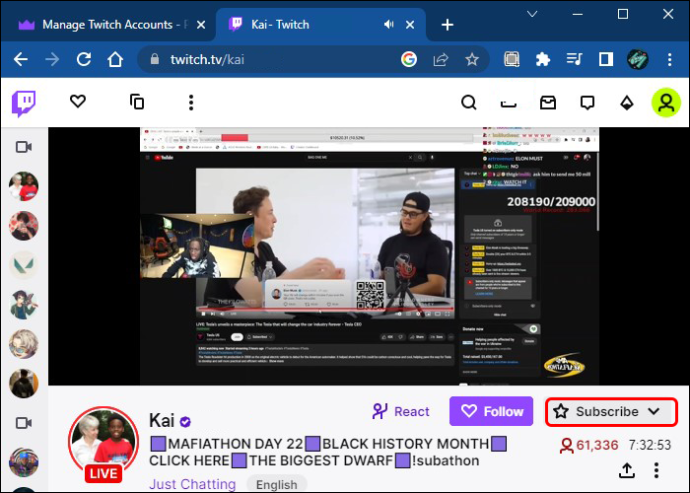This screenshot has height=493, width=690.
Task: Click the 7:32:53 stream uptime
Action: coord(650,445)
